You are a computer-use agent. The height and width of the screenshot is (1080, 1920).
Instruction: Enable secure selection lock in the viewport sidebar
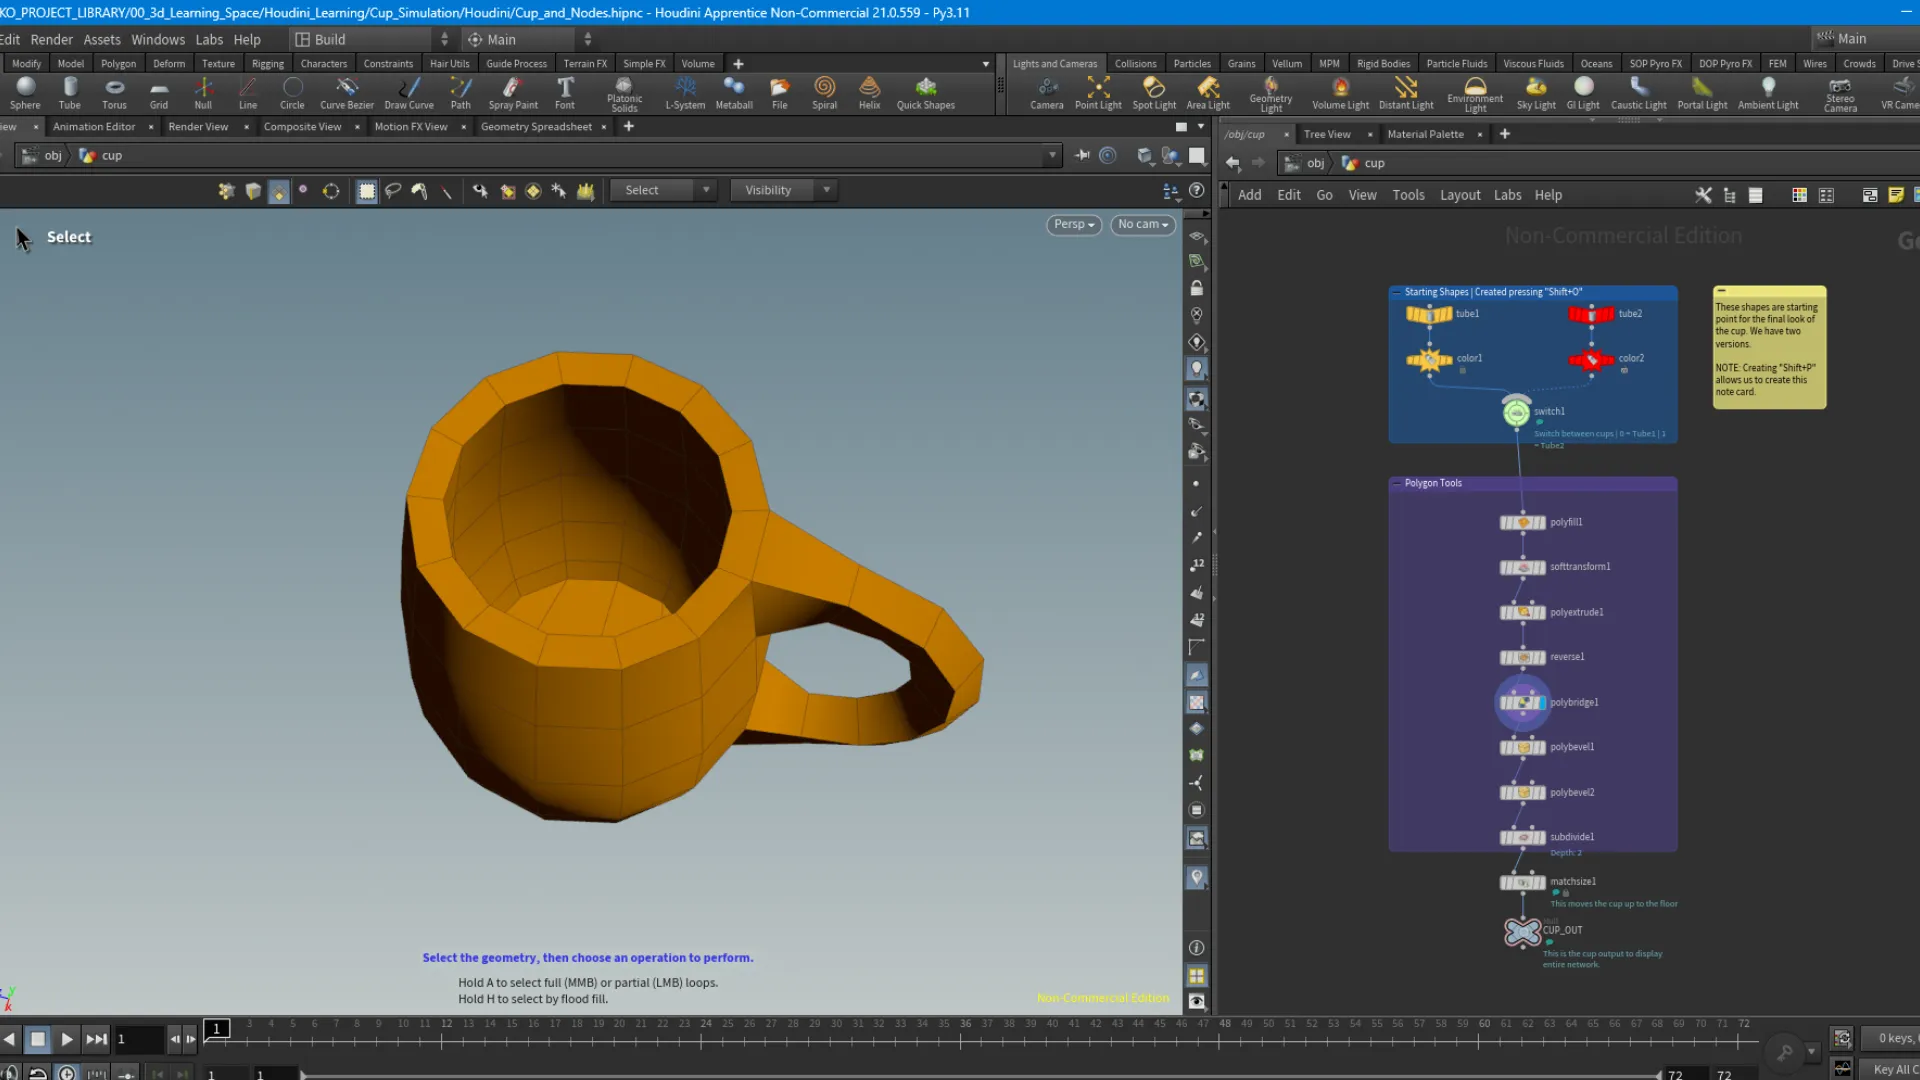(1196, 287)
